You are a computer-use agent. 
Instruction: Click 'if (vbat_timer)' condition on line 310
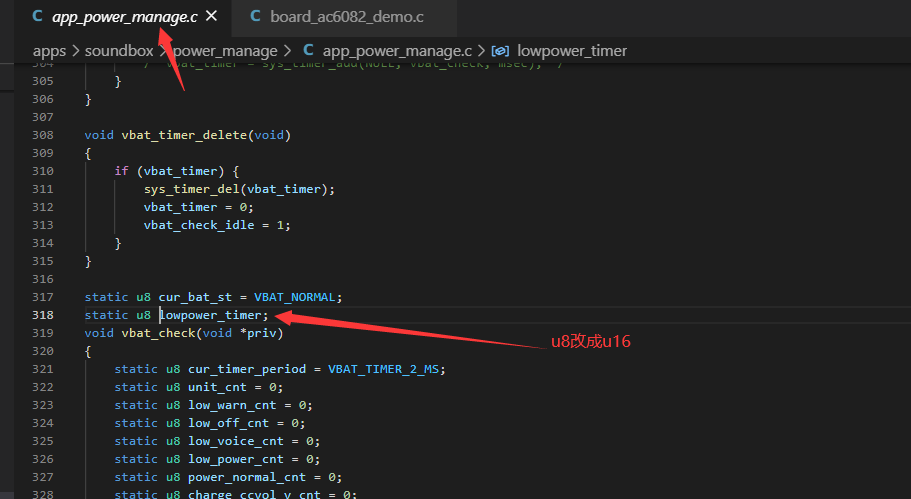click(169, 171)
